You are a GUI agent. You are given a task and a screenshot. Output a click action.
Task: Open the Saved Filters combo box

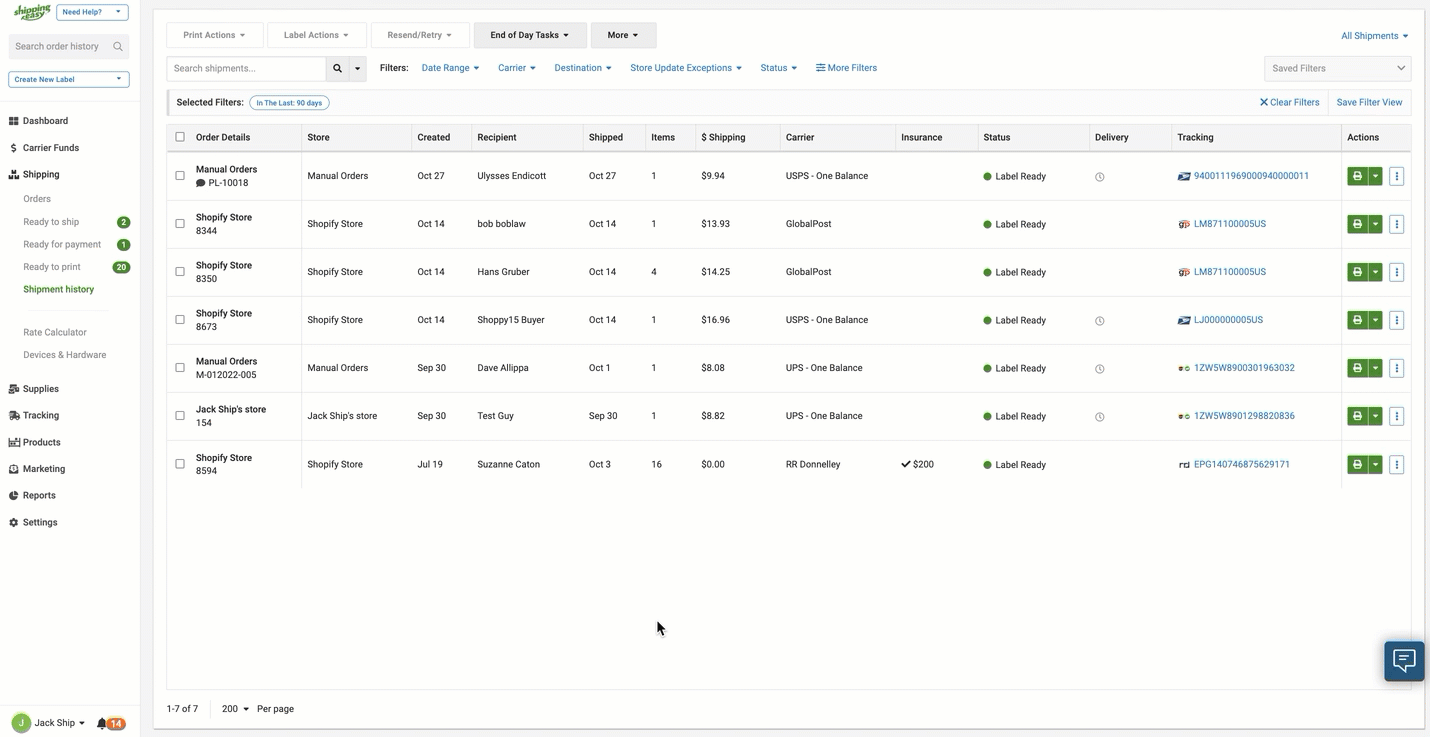pyautogui.click(x=1337, y=68)
